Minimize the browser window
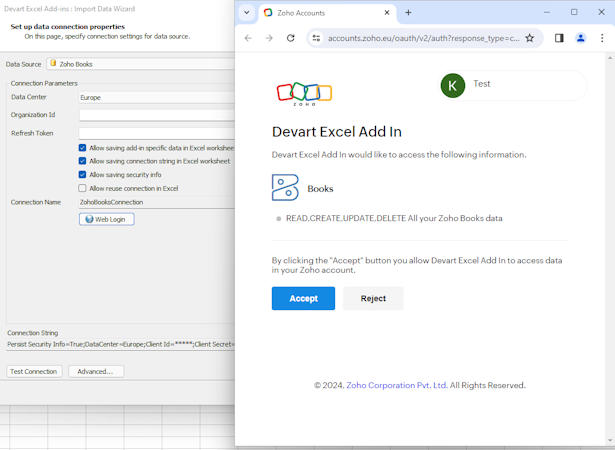 point(547,13)
